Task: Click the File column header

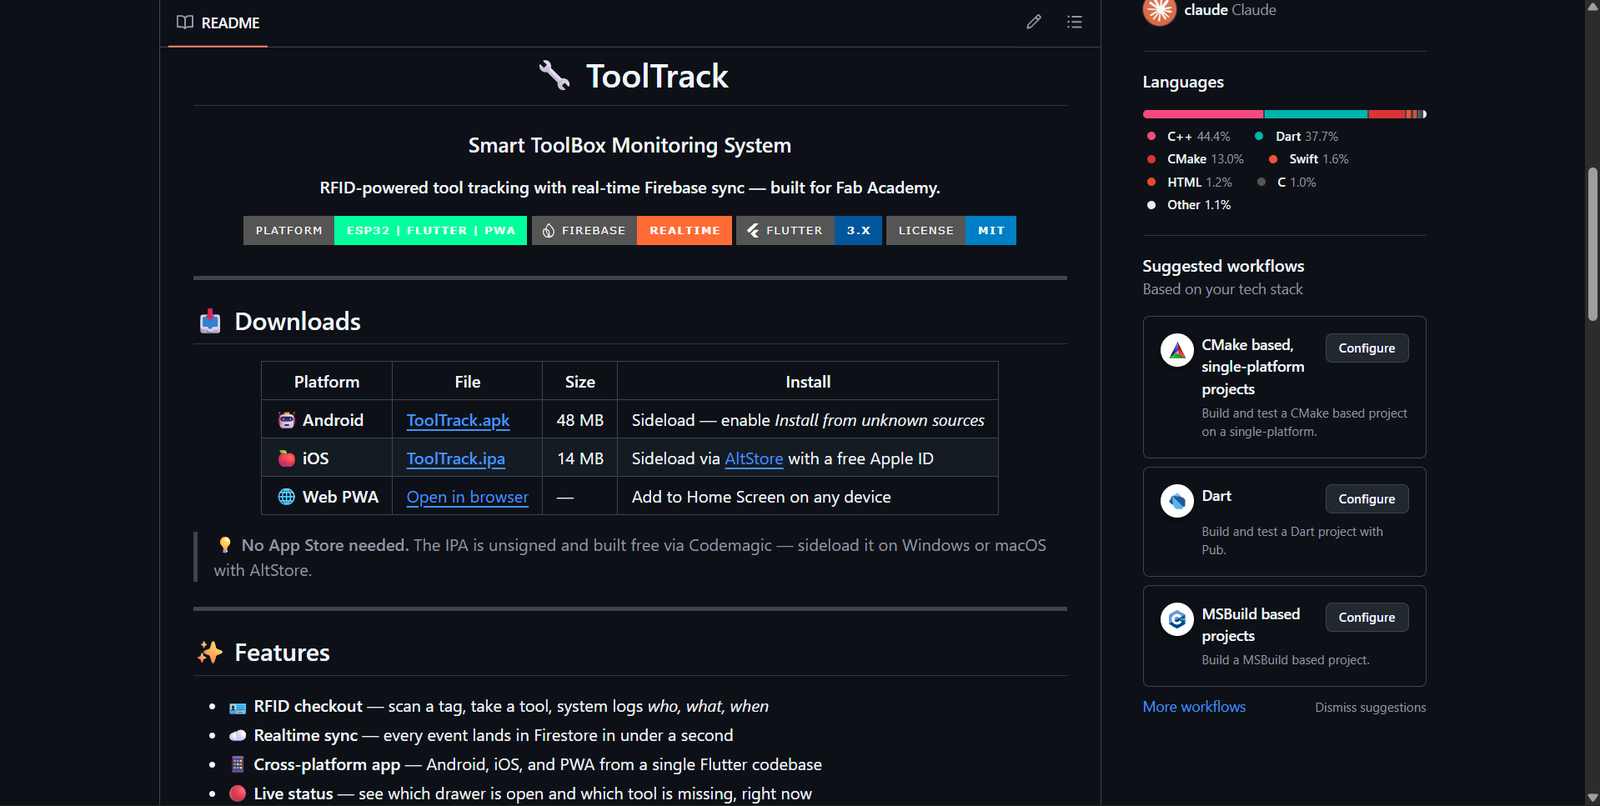Action: 467,382
